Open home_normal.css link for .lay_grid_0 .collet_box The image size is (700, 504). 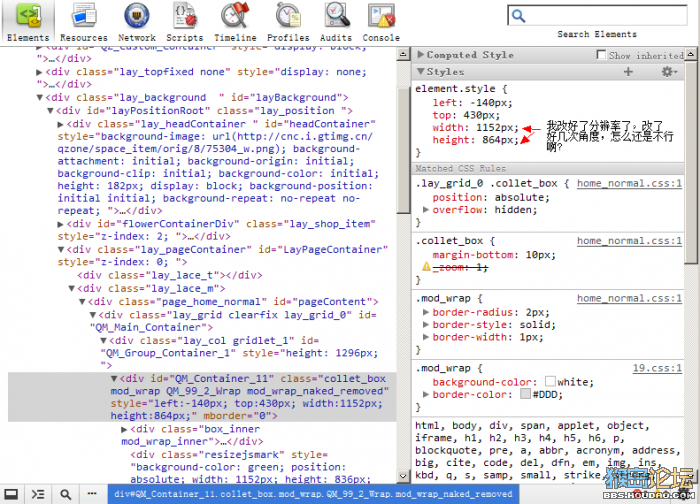tap(629, 183)
